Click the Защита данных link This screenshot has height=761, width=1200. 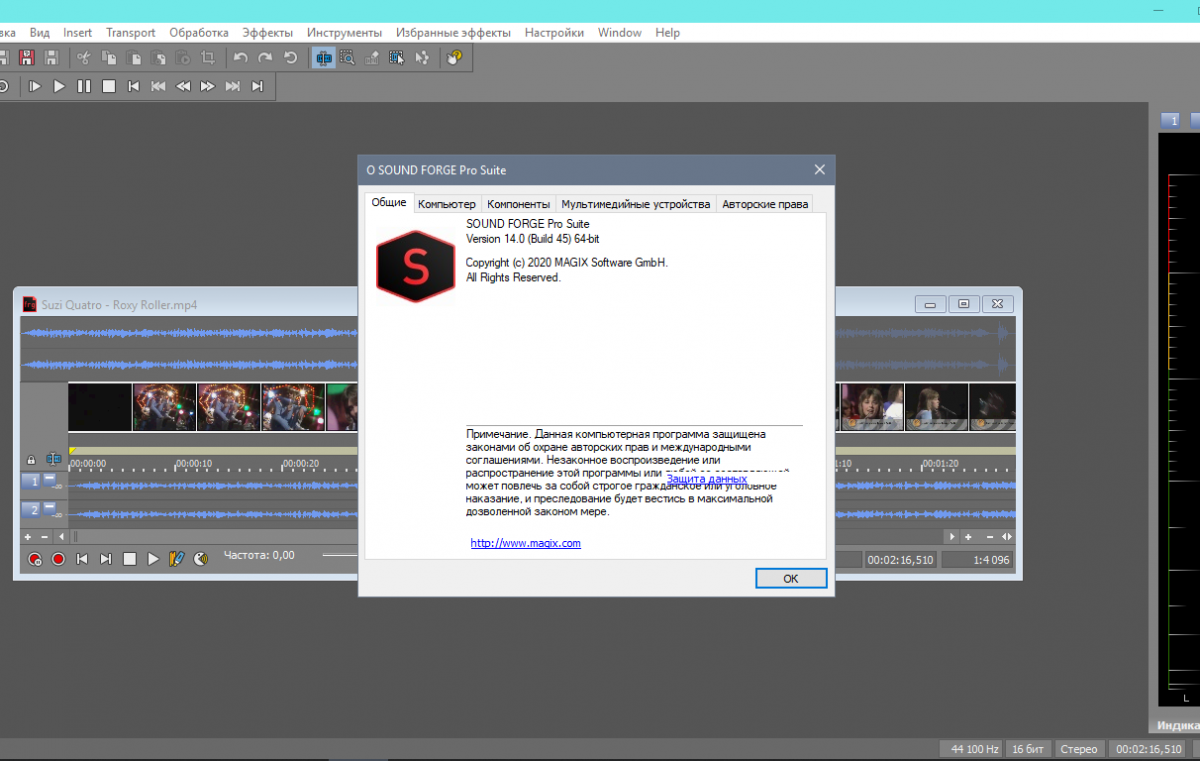point(706,479)
